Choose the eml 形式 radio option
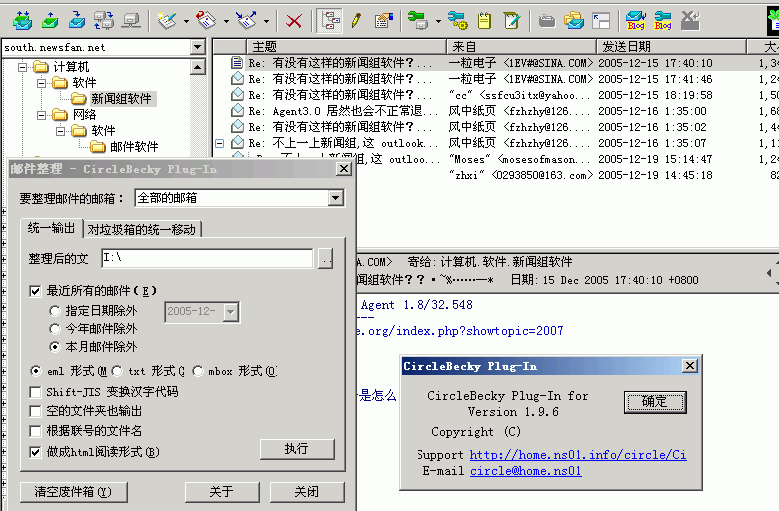Image resolution: width=779 pixels, height=511 pixels. pyautogui.click(x=36, y=371)
